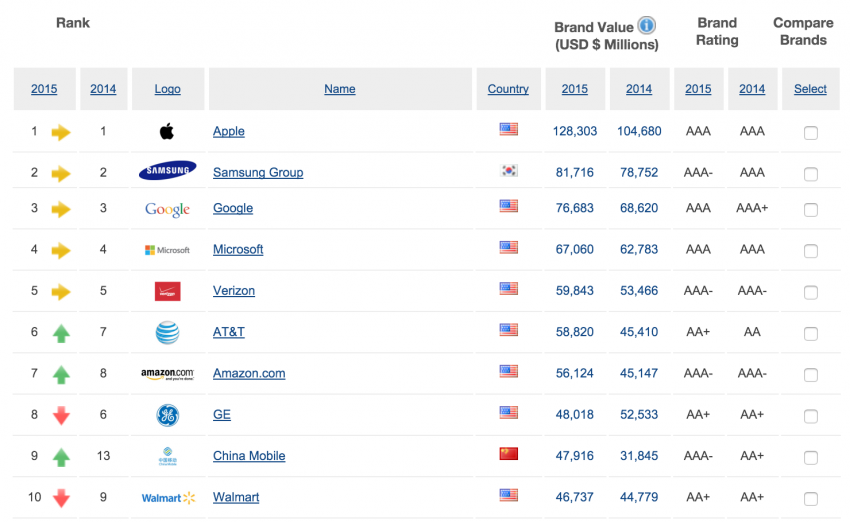Click the Google logo image

(x=167, y=208)
